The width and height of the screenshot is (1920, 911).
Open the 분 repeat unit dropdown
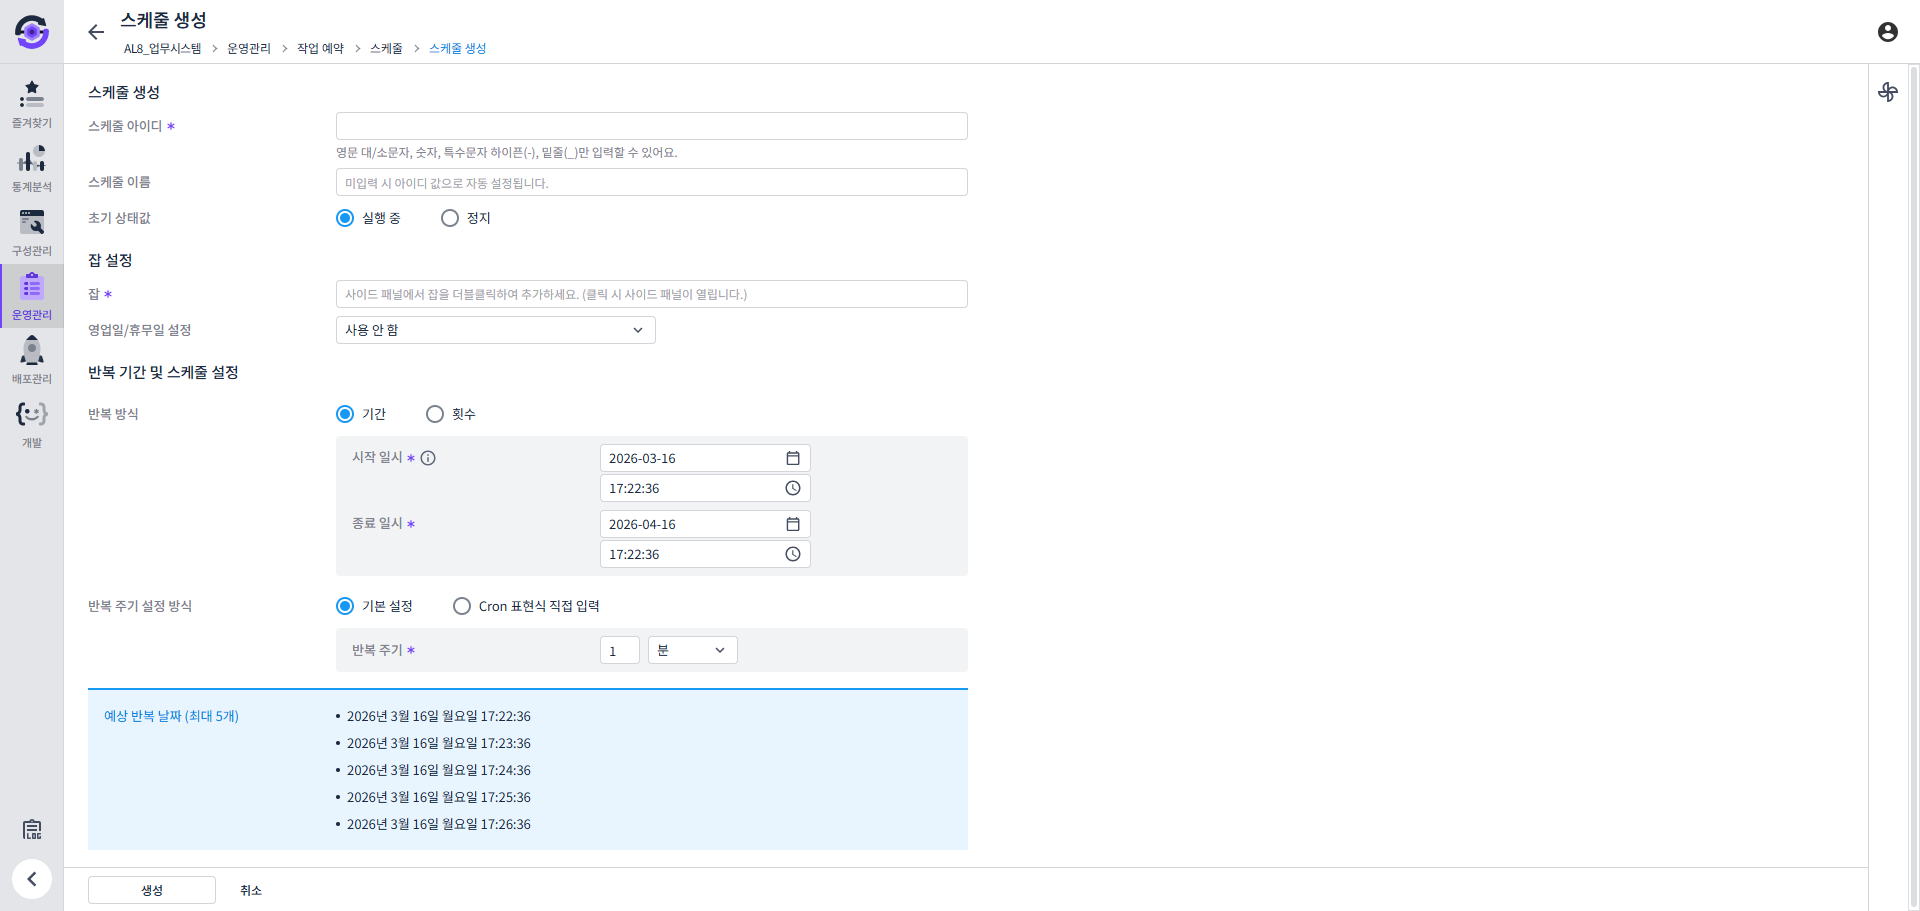tap(693, 650)
